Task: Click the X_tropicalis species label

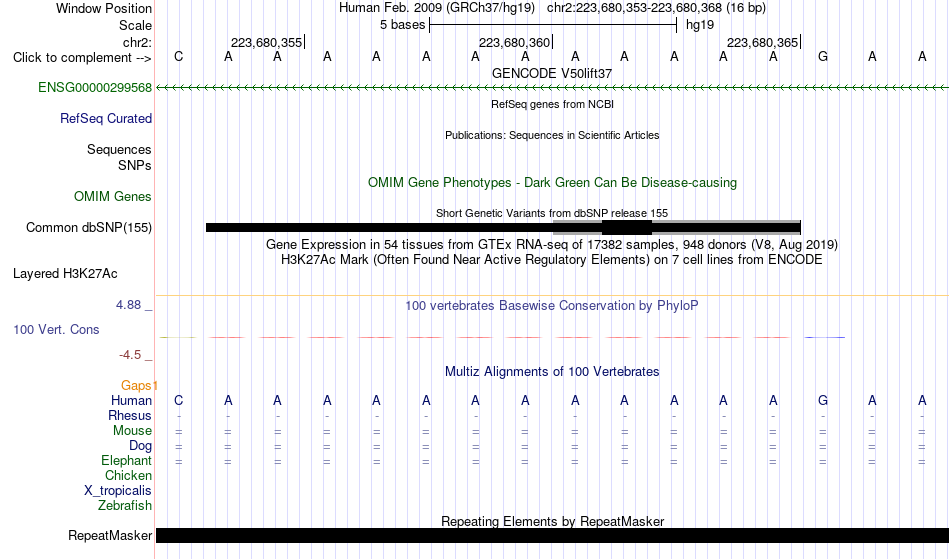Action: click(118, 491)
